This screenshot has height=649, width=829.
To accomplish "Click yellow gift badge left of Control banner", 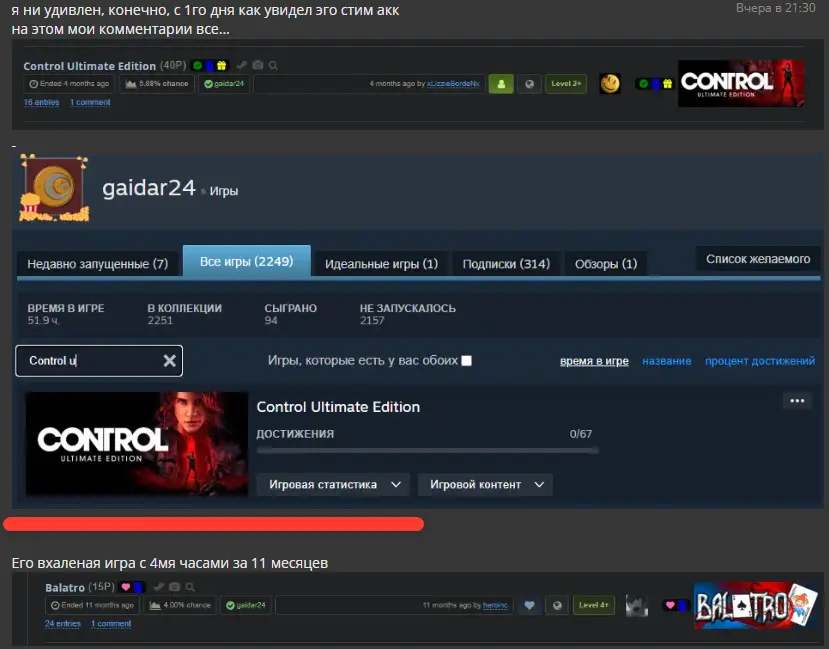I will (667, 84).
